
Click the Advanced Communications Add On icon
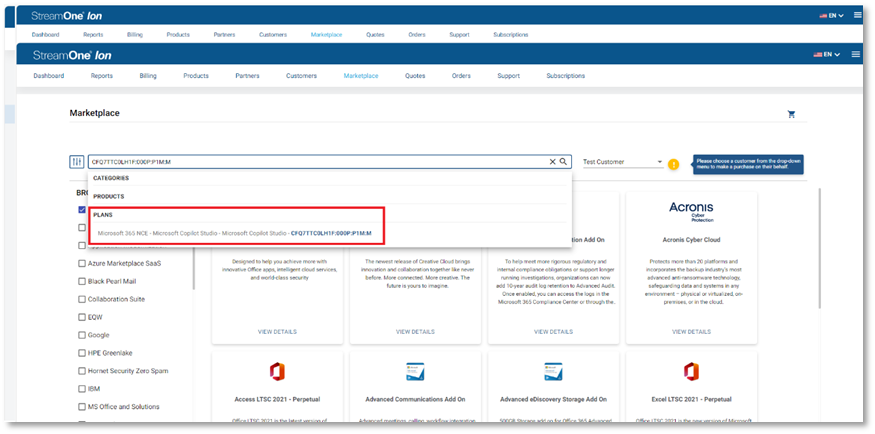click(415, 372)
